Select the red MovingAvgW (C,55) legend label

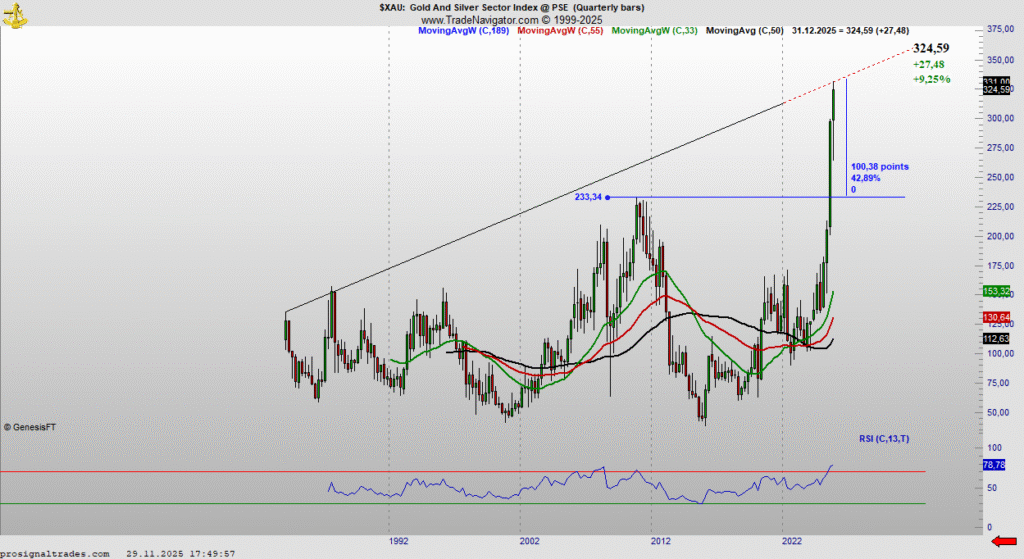pos(560,31)
